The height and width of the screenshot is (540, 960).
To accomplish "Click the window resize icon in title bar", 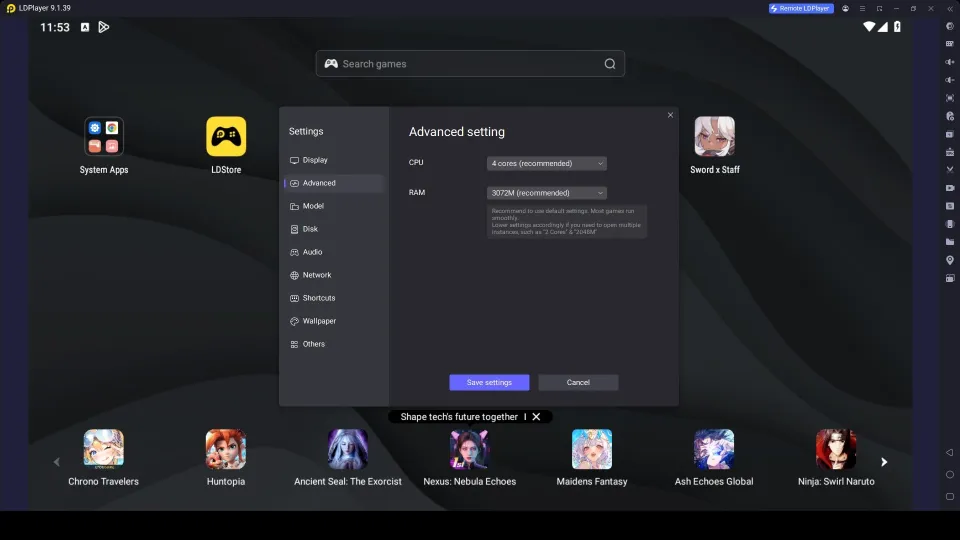I will point(879,9).
